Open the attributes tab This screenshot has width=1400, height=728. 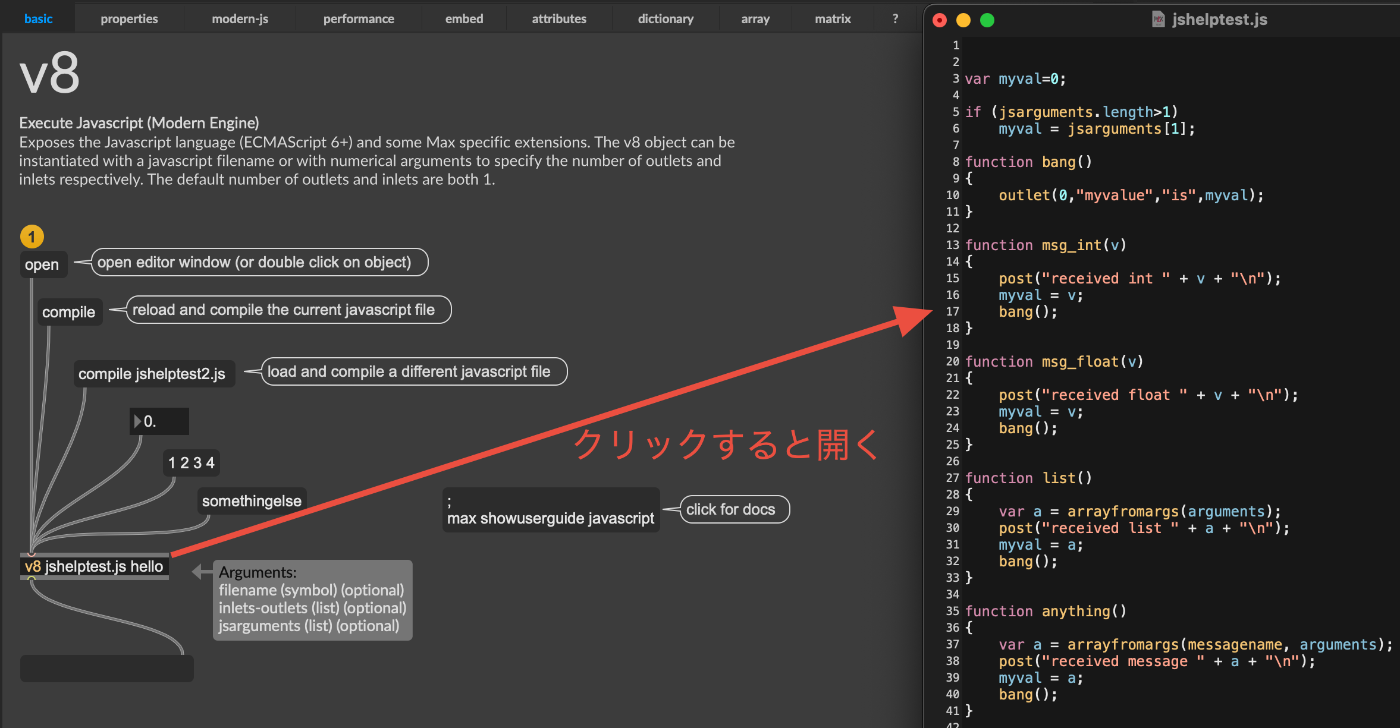click(559, 18)
